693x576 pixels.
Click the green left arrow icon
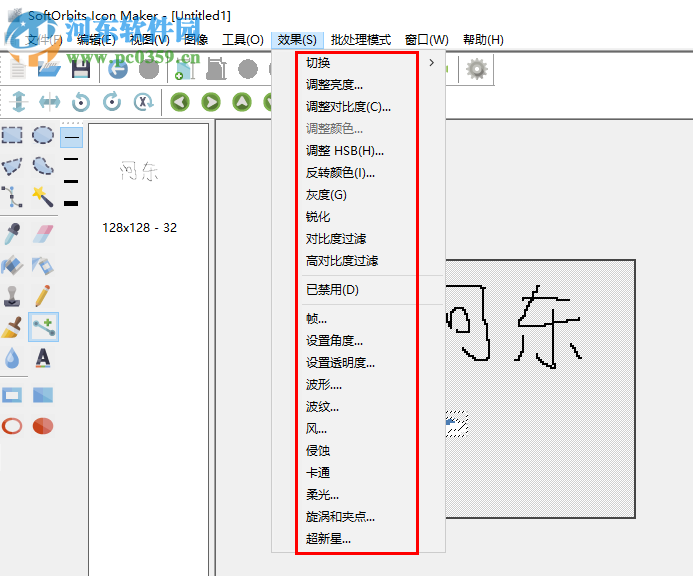[180, 102]
